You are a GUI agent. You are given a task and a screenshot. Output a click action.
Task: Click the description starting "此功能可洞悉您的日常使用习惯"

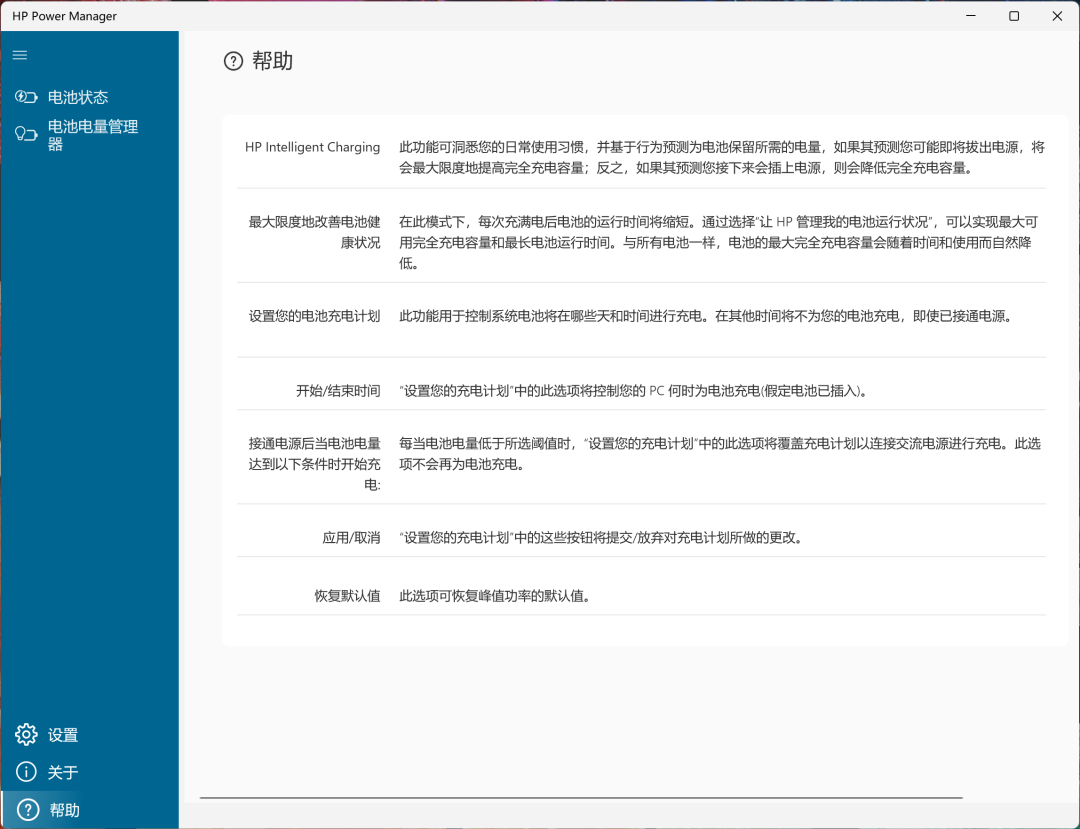[x=722, y=157]
